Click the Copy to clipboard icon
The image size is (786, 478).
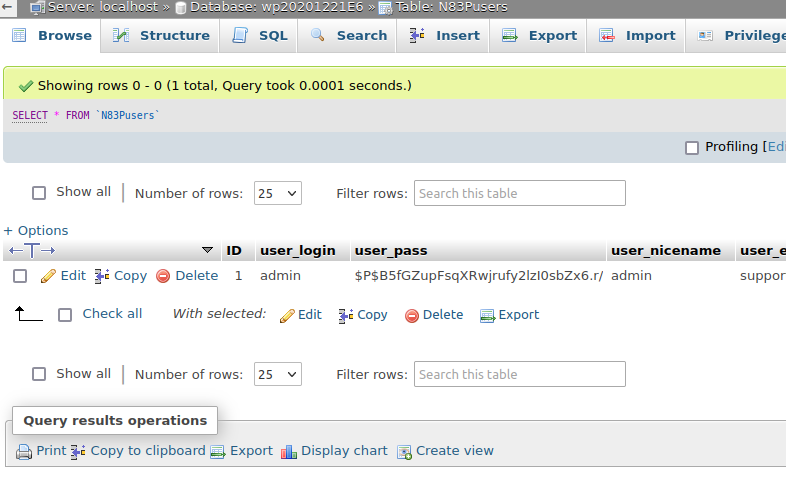coord(78,451)
